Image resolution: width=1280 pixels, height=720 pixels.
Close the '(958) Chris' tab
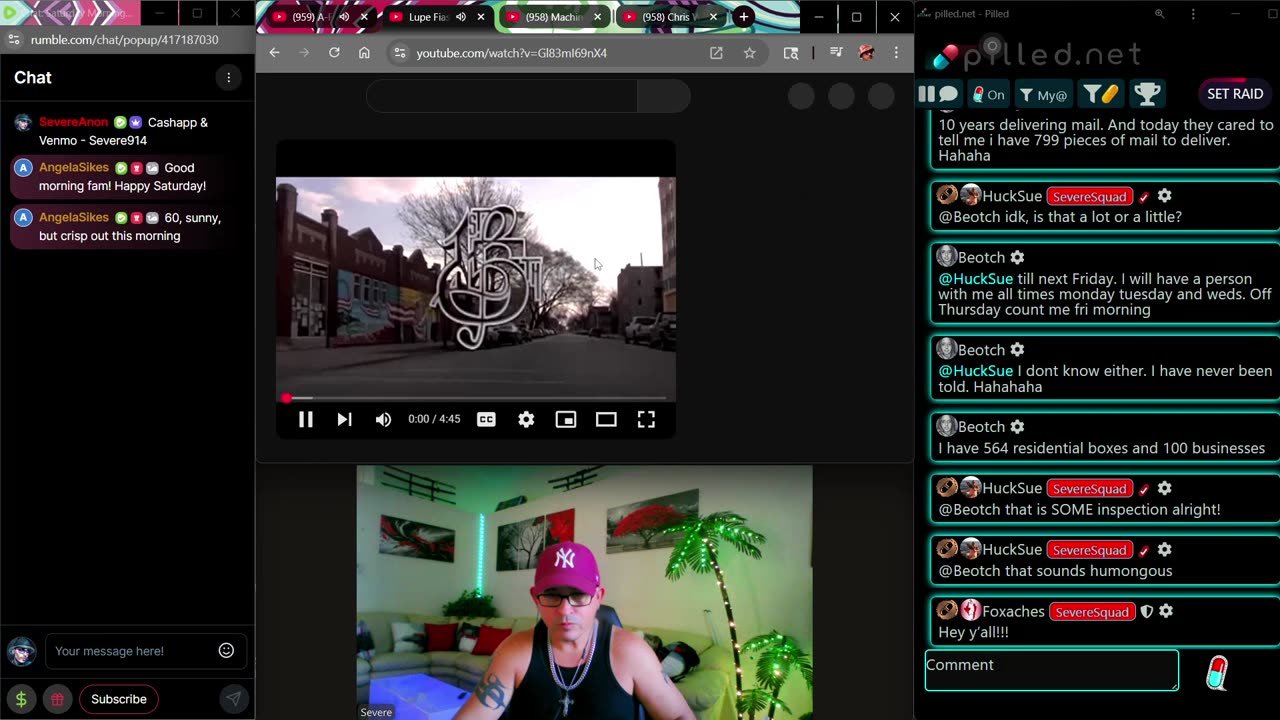713,17
